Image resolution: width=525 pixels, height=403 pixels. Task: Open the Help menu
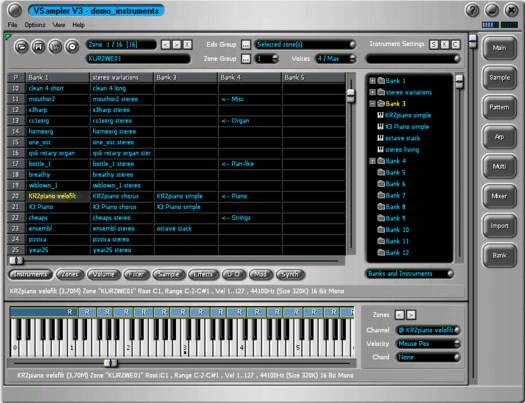pos(79,25)
